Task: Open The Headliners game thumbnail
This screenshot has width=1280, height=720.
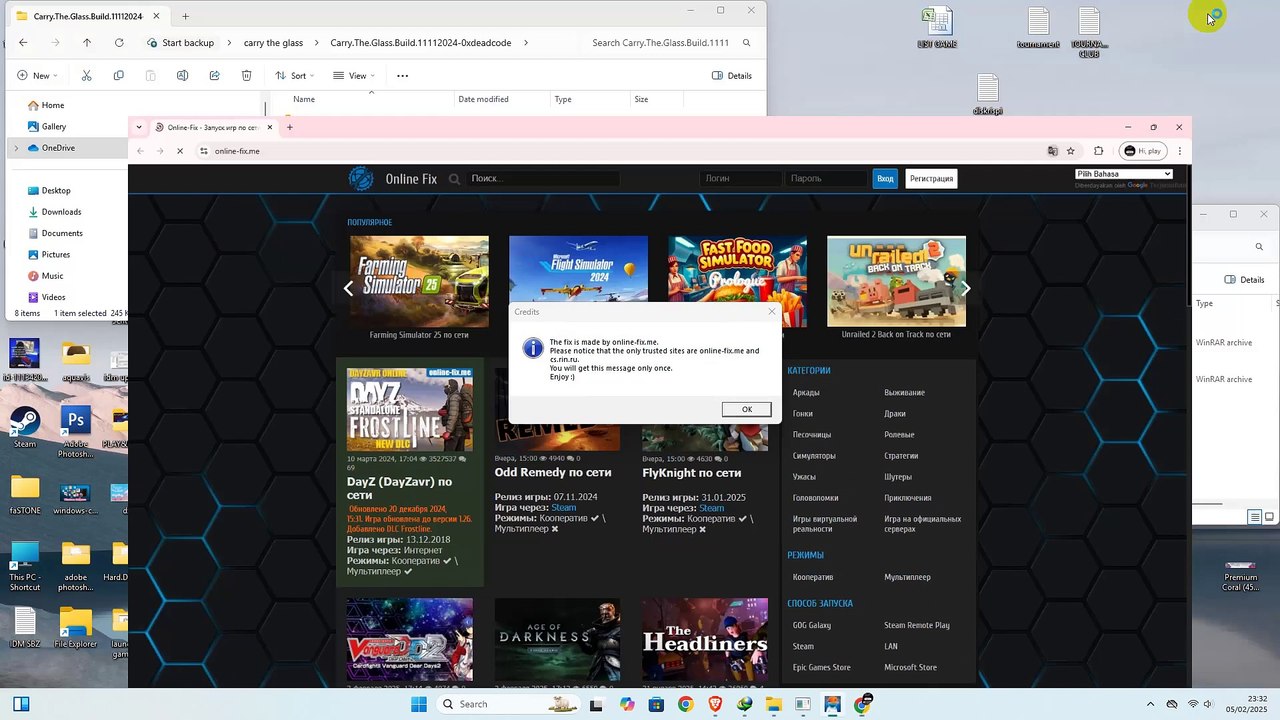Action: 705,640
